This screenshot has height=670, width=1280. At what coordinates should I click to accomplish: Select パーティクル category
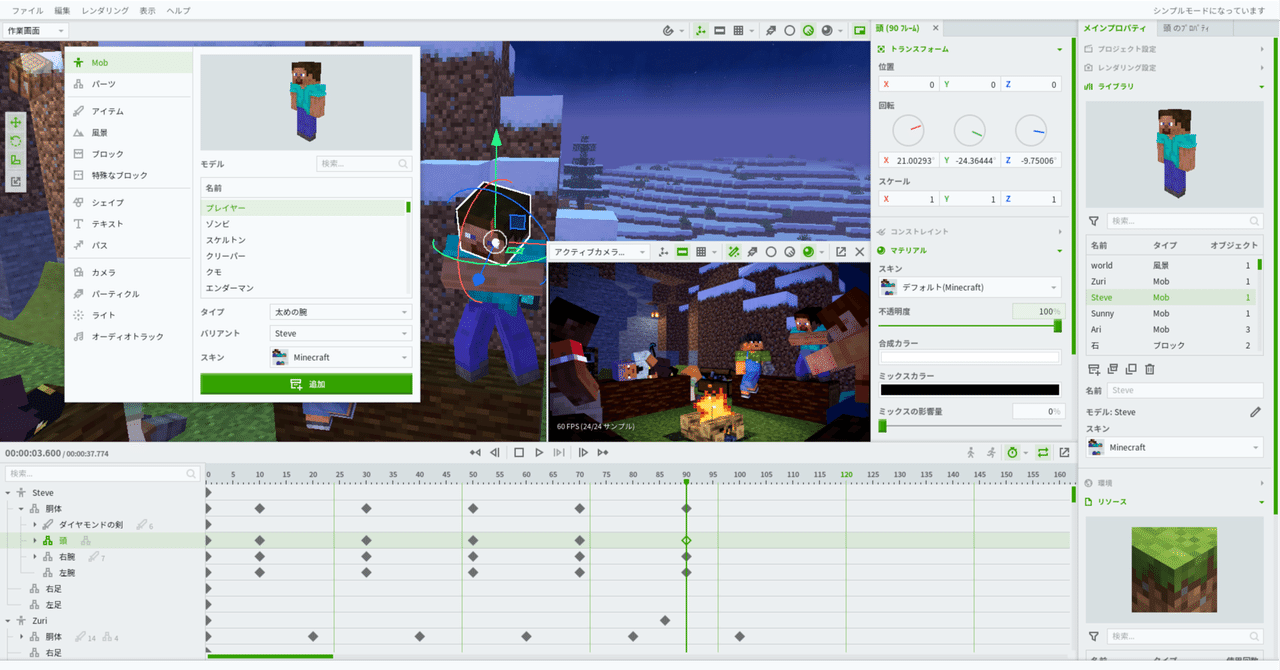coord(128,294)
